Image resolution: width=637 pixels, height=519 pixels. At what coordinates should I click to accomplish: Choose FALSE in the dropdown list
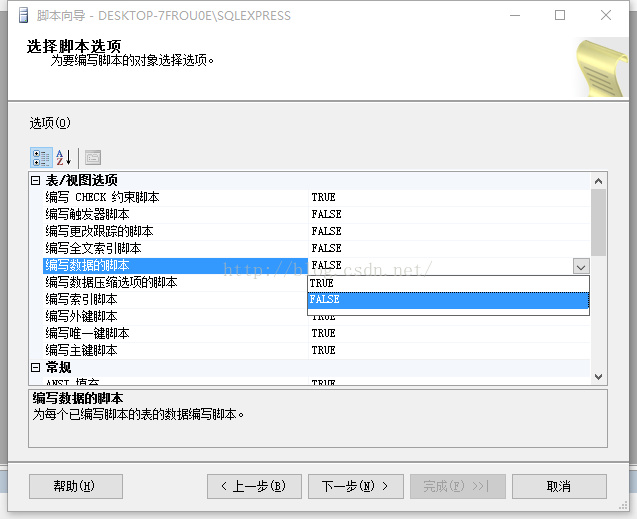(x=448, y=300)
